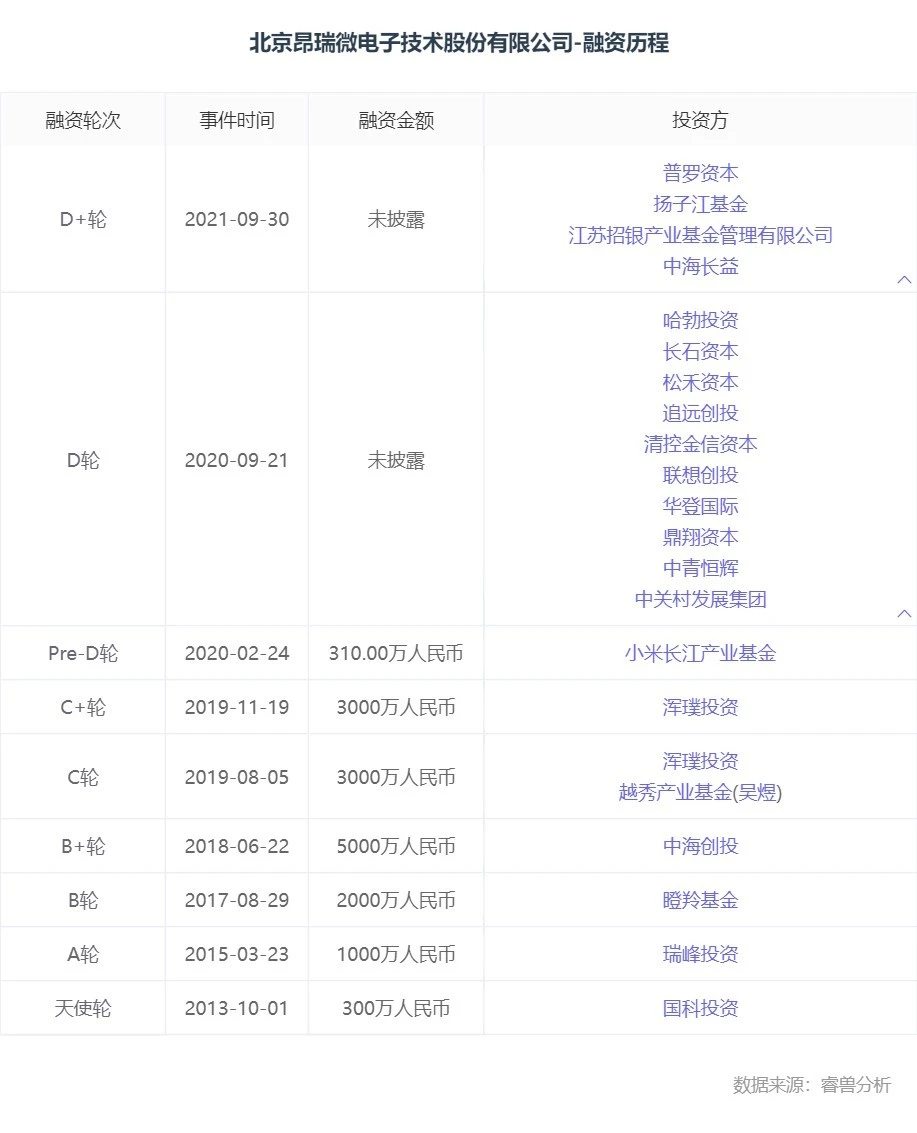The width and height of the screenshot is (917, 1133).
Task: Select the 中关村发展集团 link
Action: tap(700, 599)
